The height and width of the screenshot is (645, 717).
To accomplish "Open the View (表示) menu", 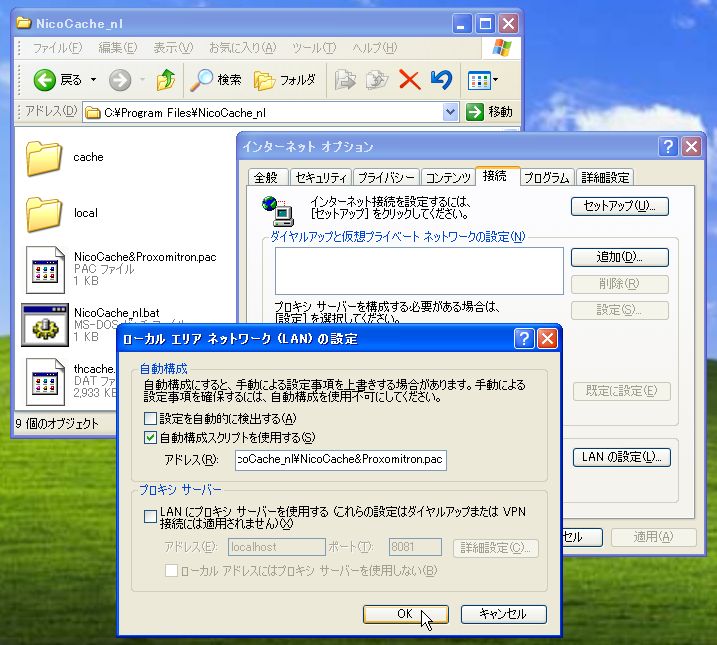I will click(173, 48).
